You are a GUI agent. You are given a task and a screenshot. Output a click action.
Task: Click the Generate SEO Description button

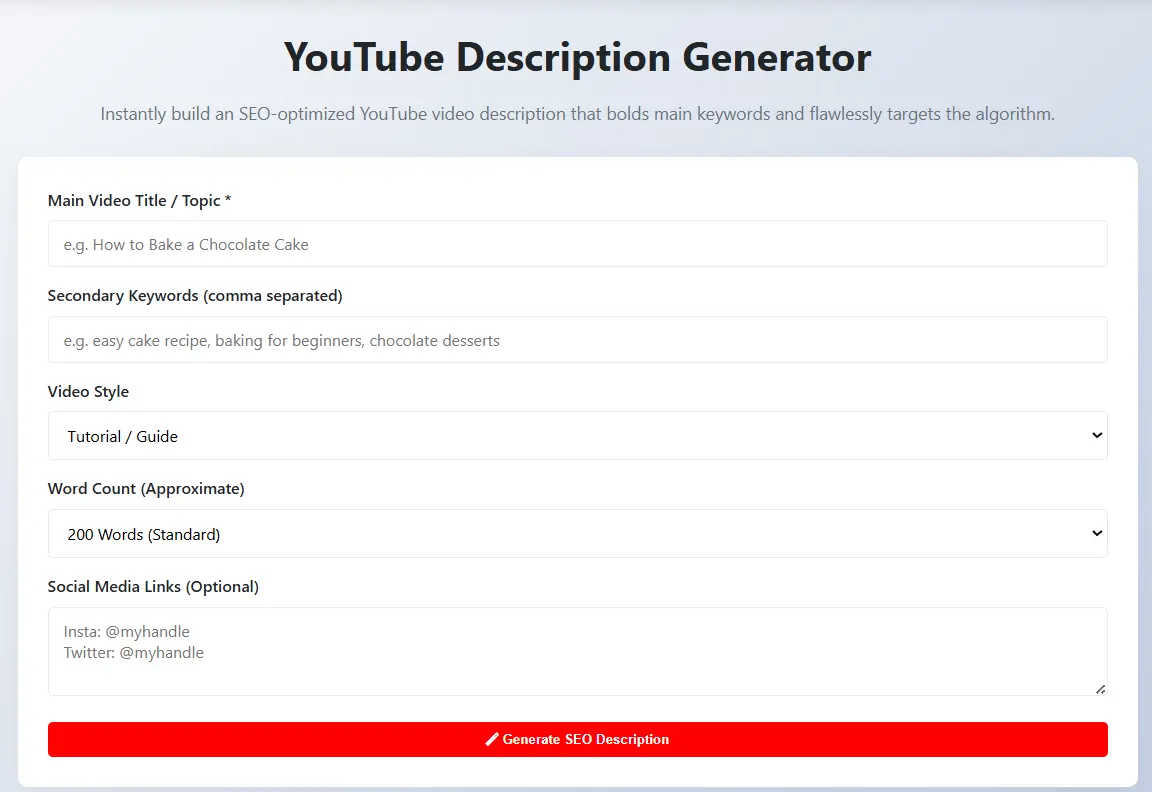[577, 739]
